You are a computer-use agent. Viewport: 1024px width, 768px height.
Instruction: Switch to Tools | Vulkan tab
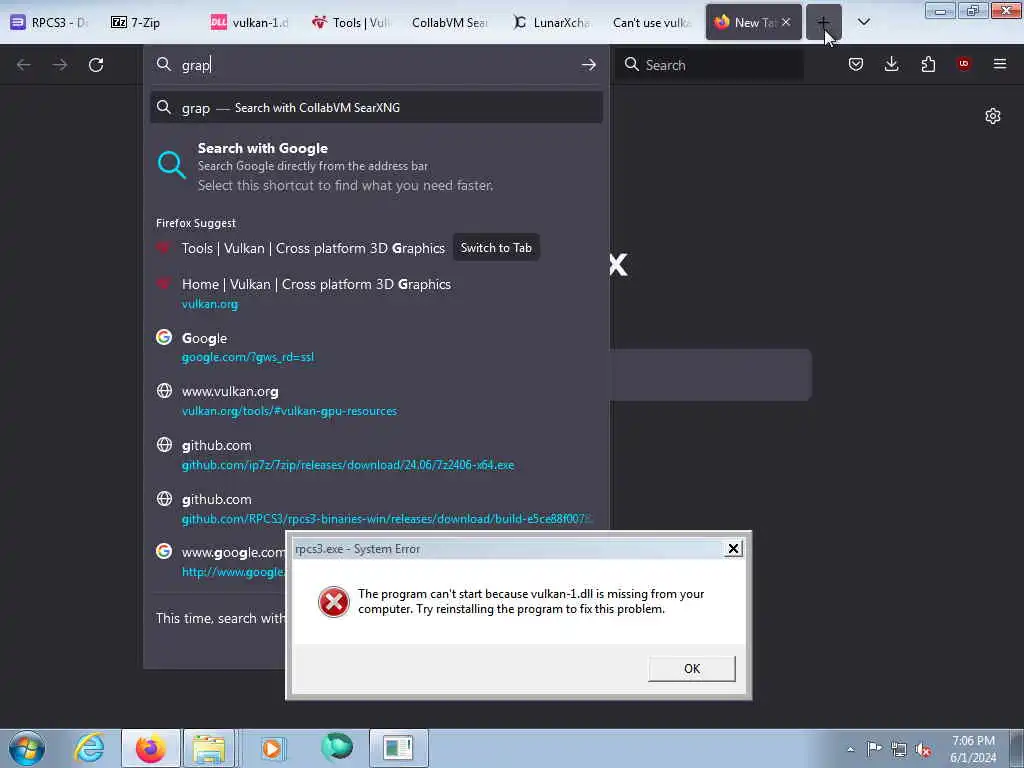351,22
